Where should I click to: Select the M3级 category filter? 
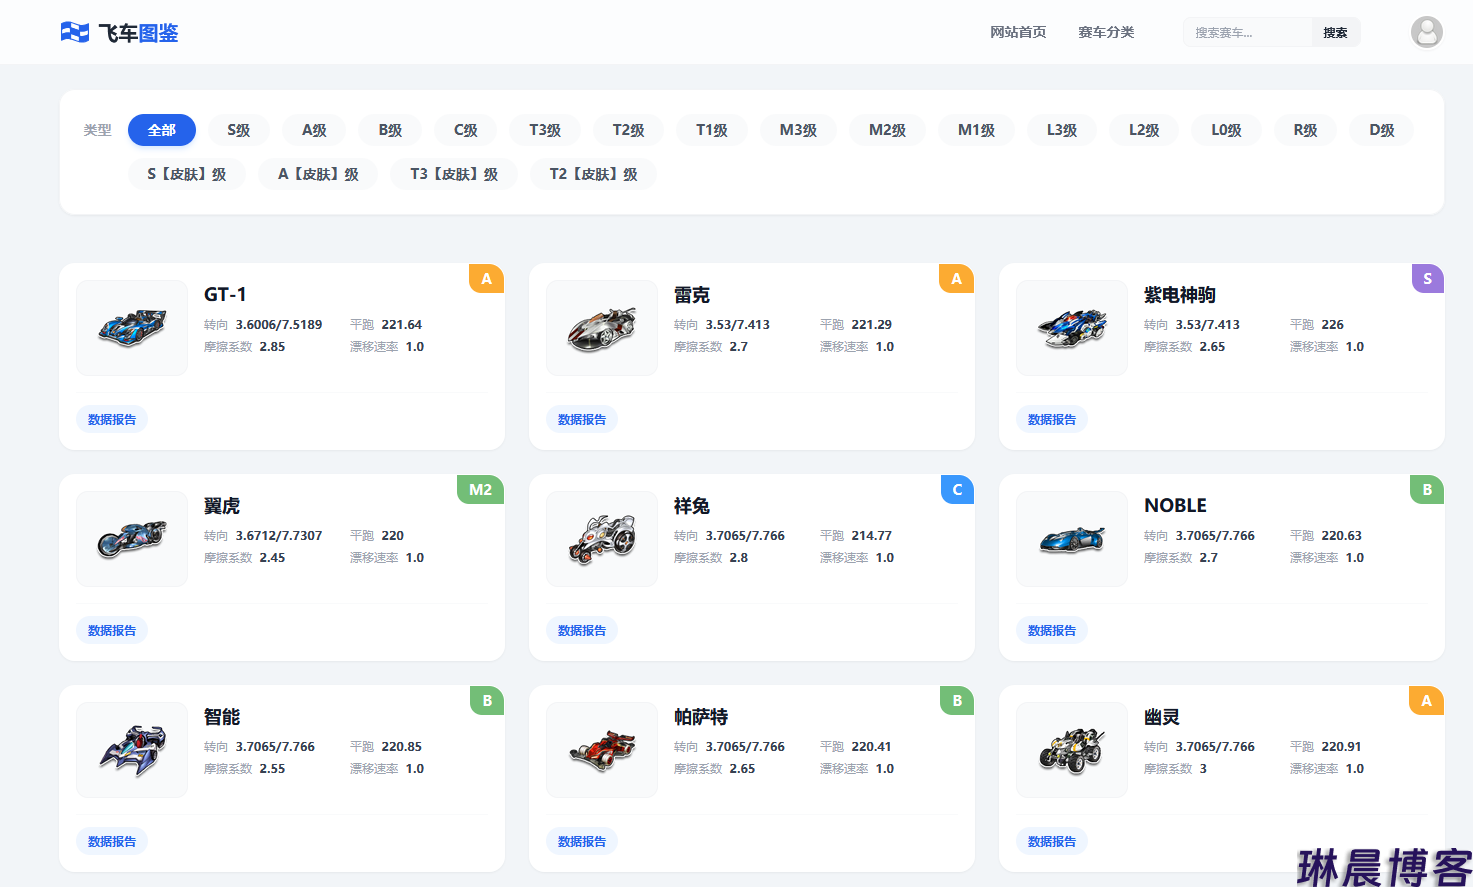[797, 130]
